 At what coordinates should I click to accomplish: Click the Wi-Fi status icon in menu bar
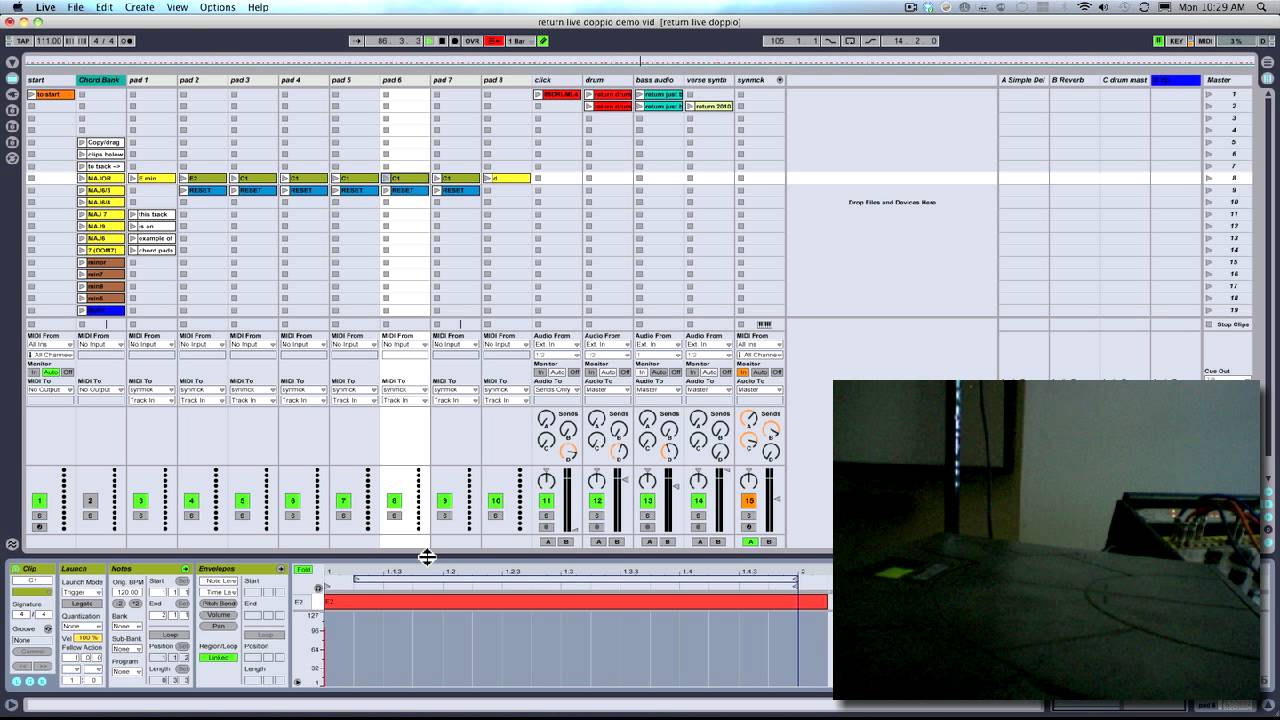click(x=1084, y=7)
